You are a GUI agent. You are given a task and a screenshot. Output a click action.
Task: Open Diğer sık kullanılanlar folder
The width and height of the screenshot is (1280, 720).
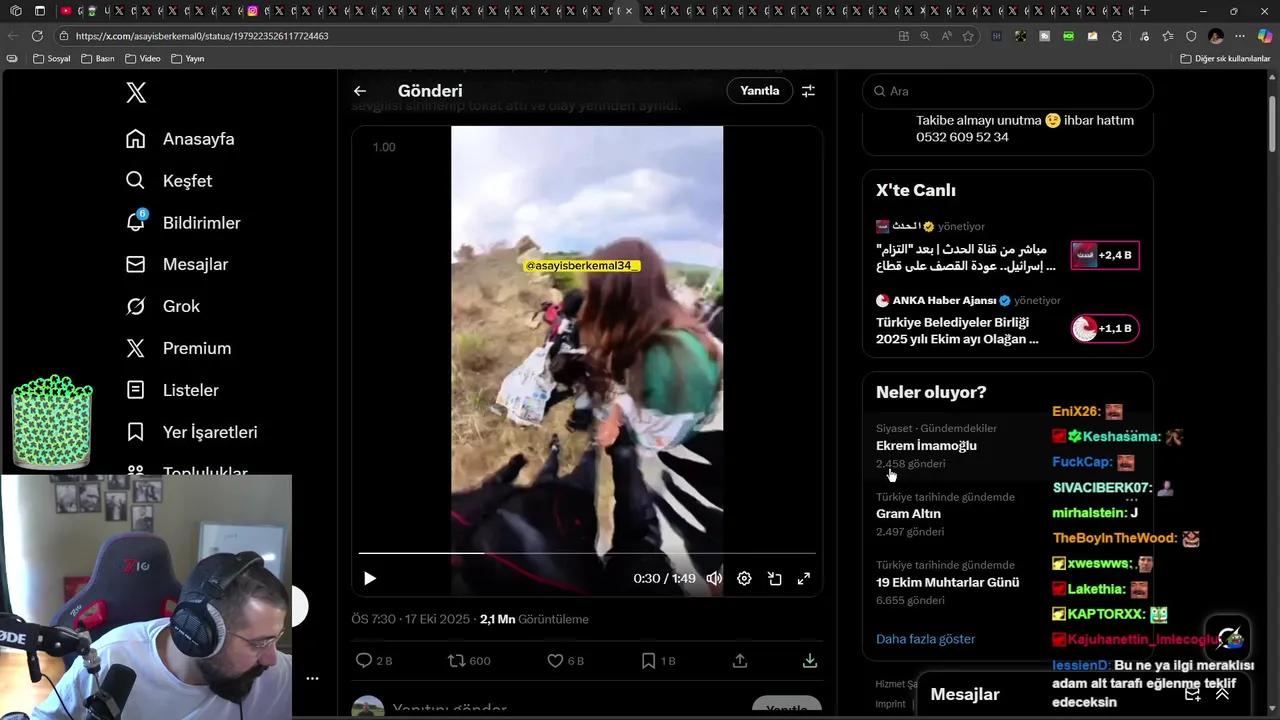1225,59
